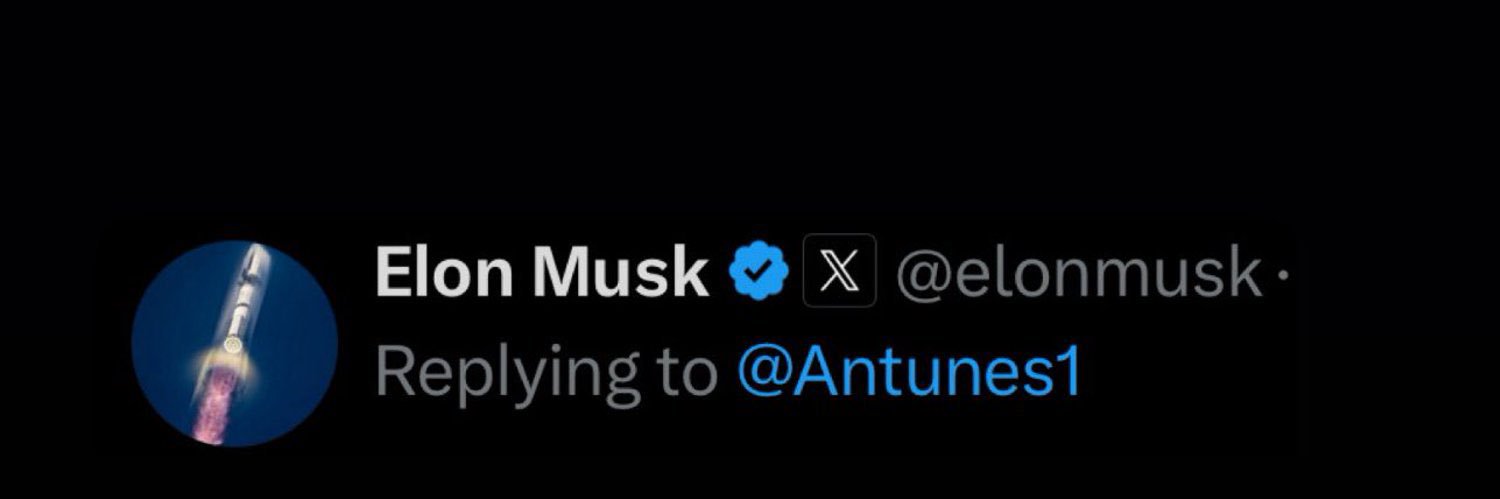This screenshot has width=1500, height=499.
Task: Click the blue verified checkmark badge
Action: pyautogui.click(x=759, y=270)
